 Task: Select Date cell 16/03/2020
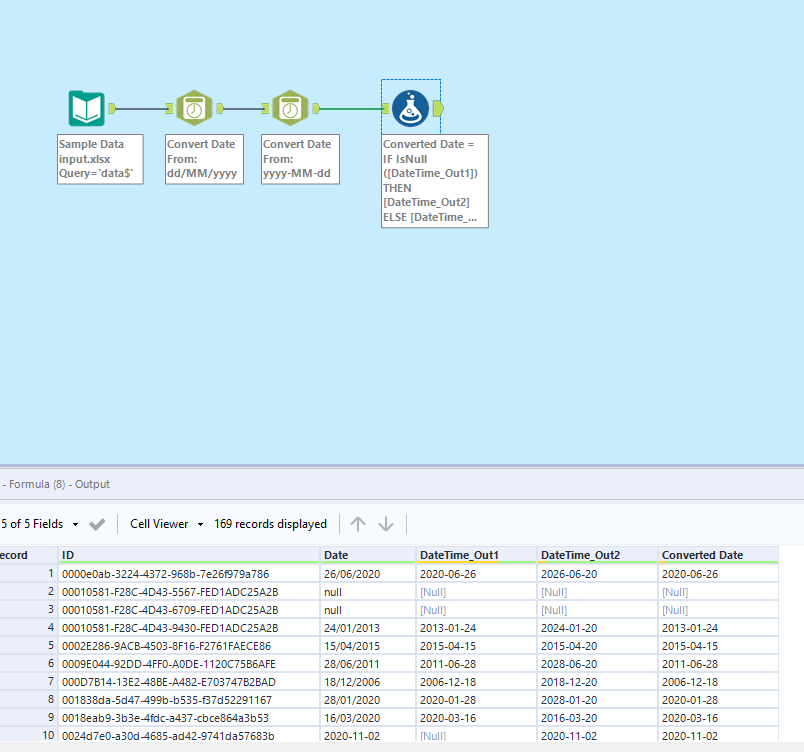click(x=368, y=718)
